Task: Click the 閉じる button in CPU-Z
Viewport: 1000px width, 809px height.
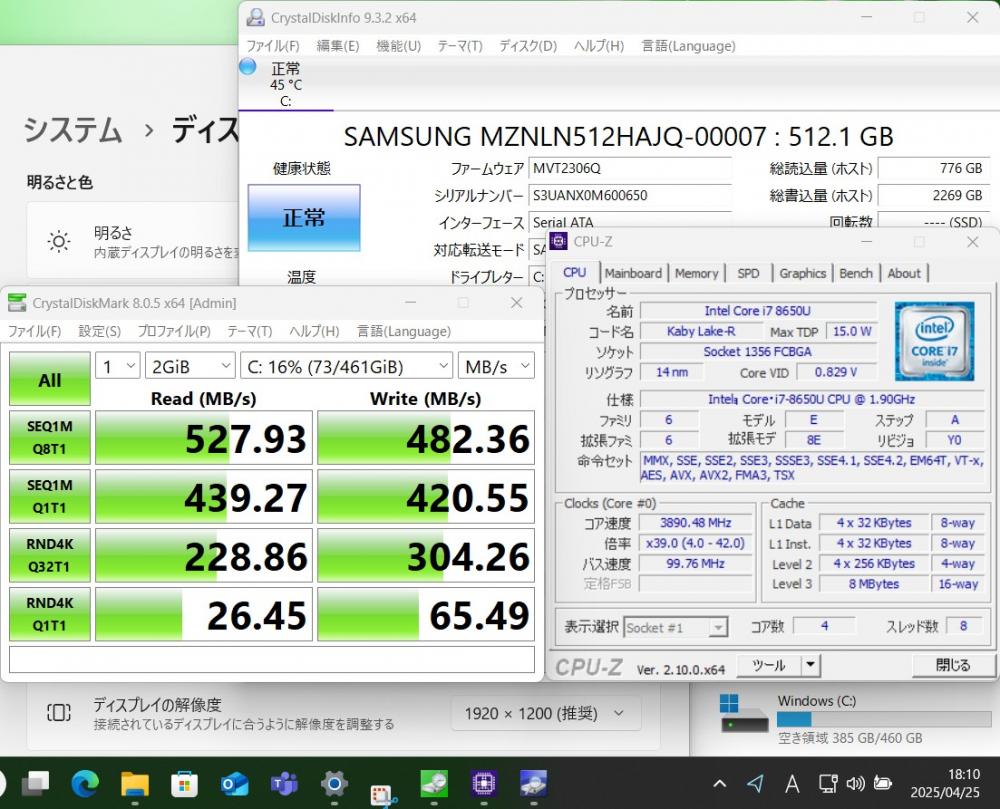Action: [x=953, y=664]
